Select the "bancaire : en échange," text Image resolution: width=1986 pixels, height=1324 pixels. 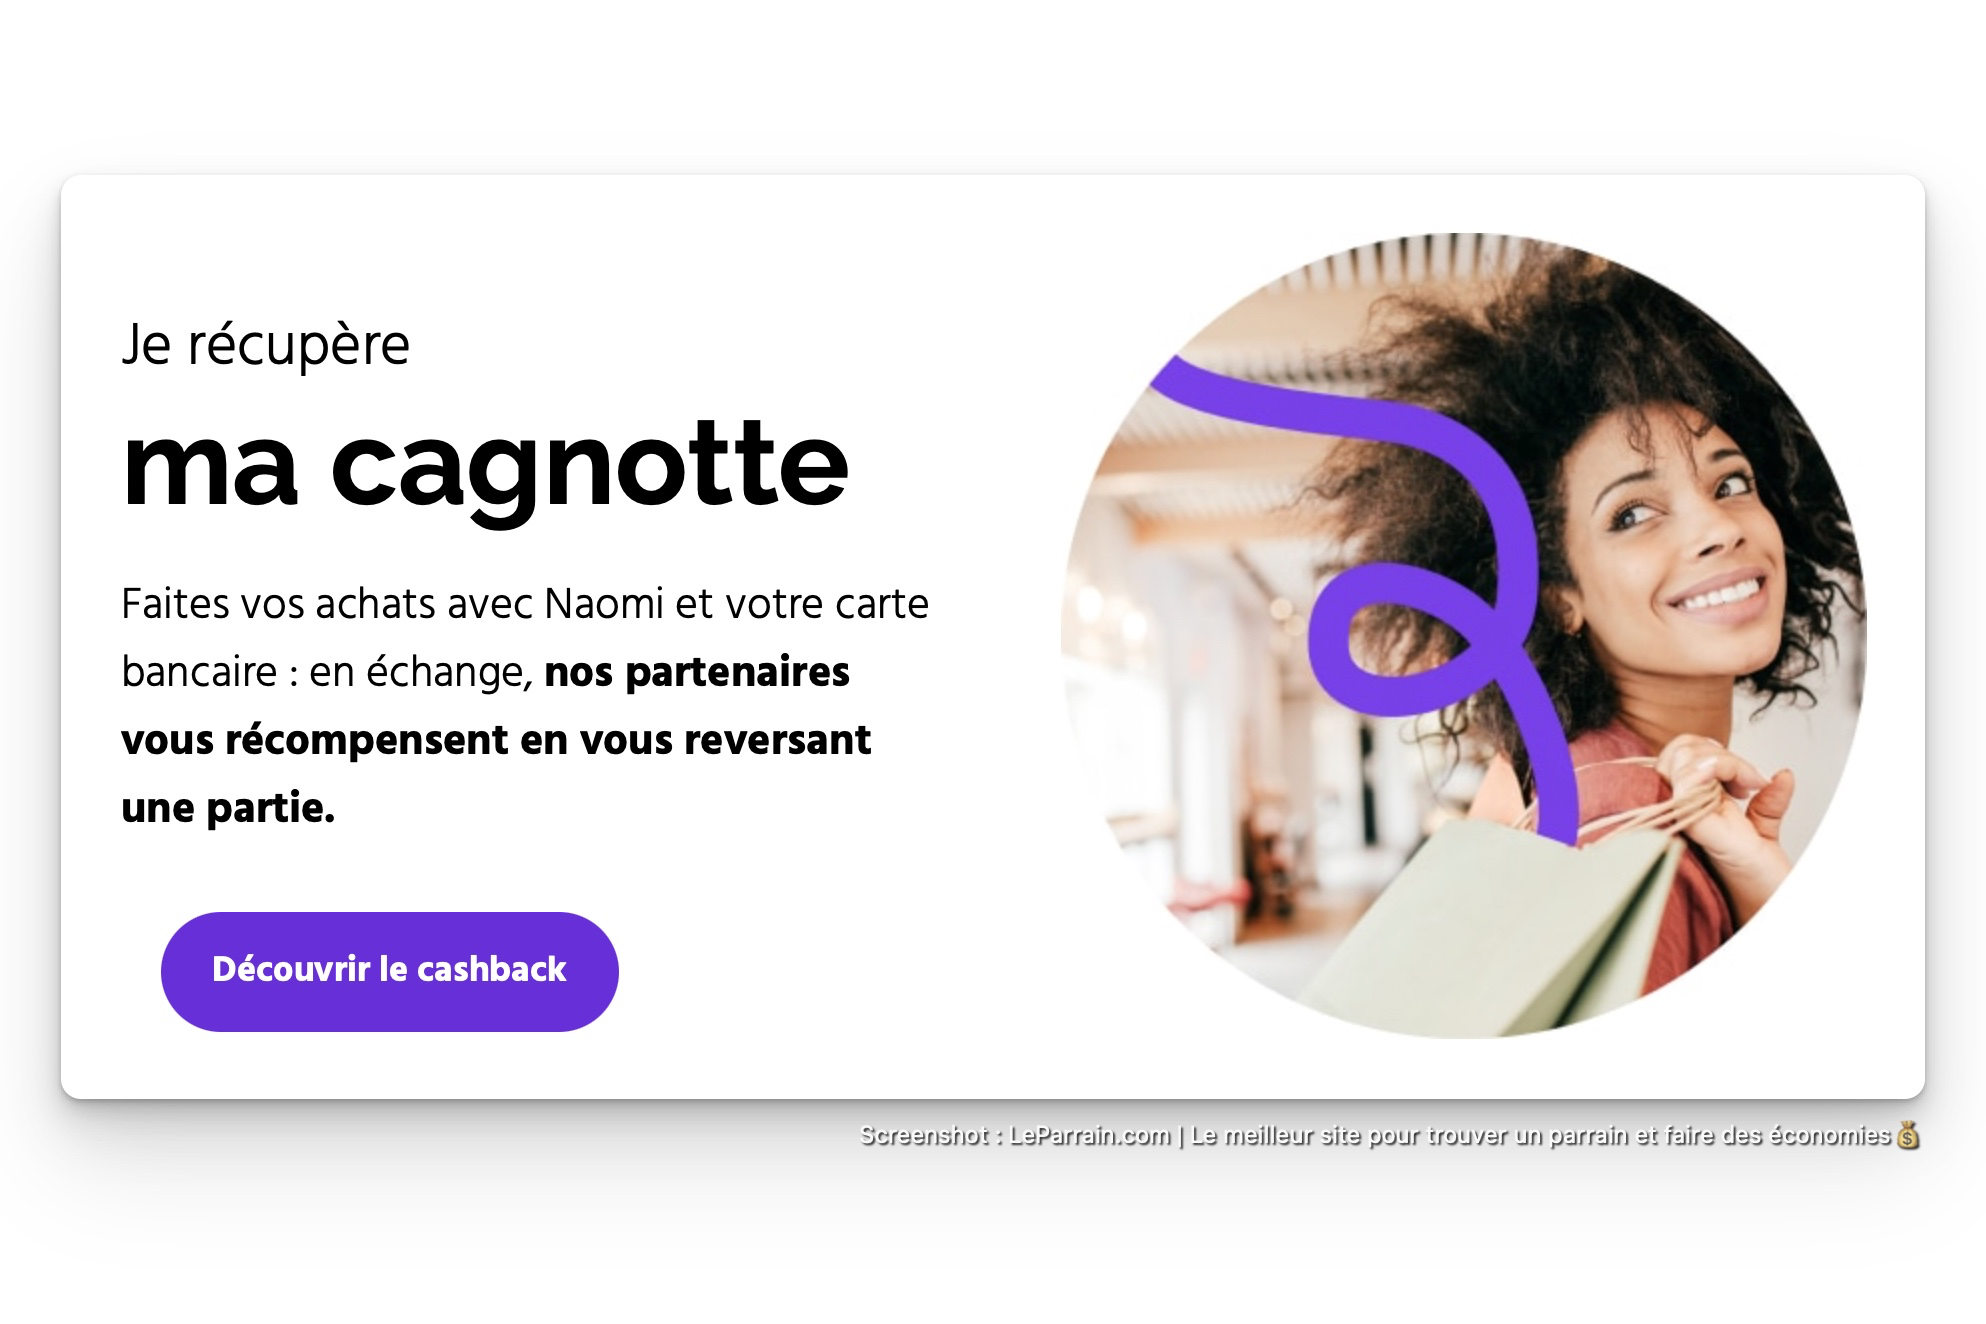[x=327, y=672]
